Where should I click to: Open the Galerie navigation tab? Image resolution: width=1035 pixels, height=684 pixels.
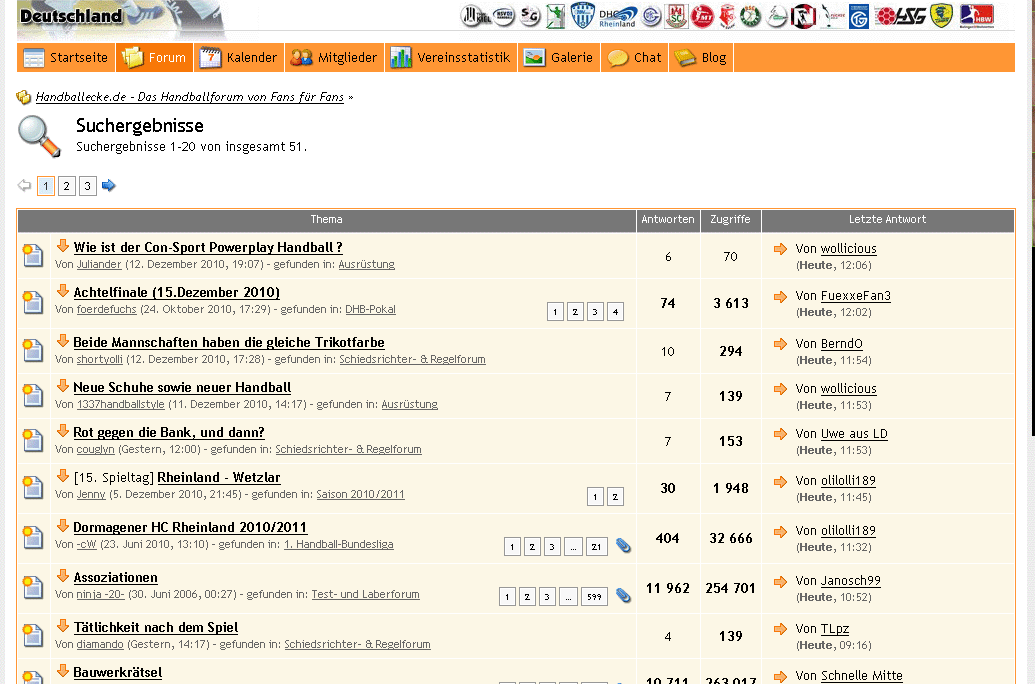(x=559, y=58)
